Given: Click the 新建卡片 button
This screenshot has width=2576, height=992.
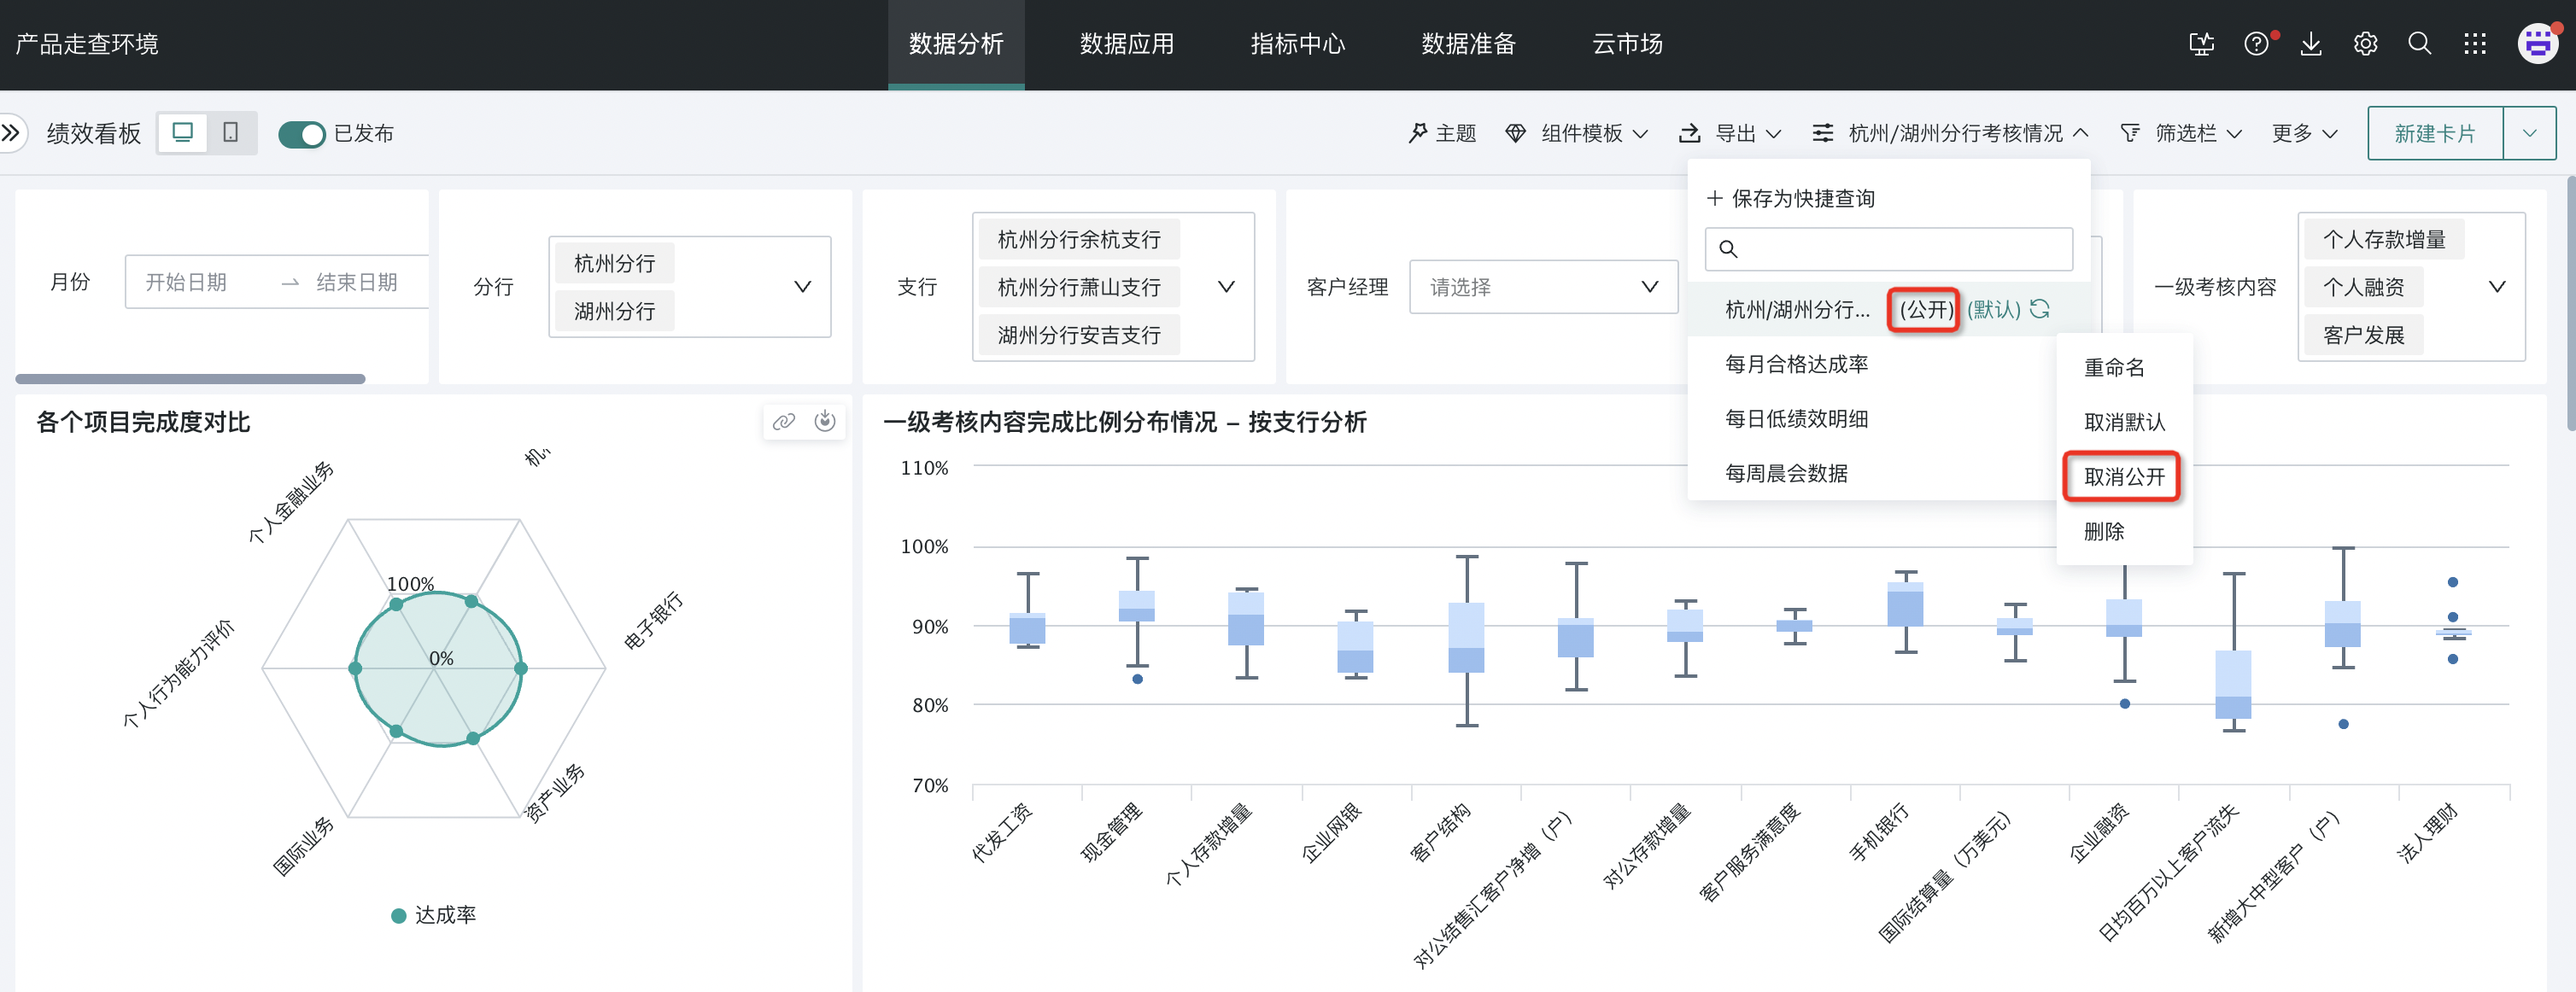Looking at the screenshot, I should tap(2435, 133).
